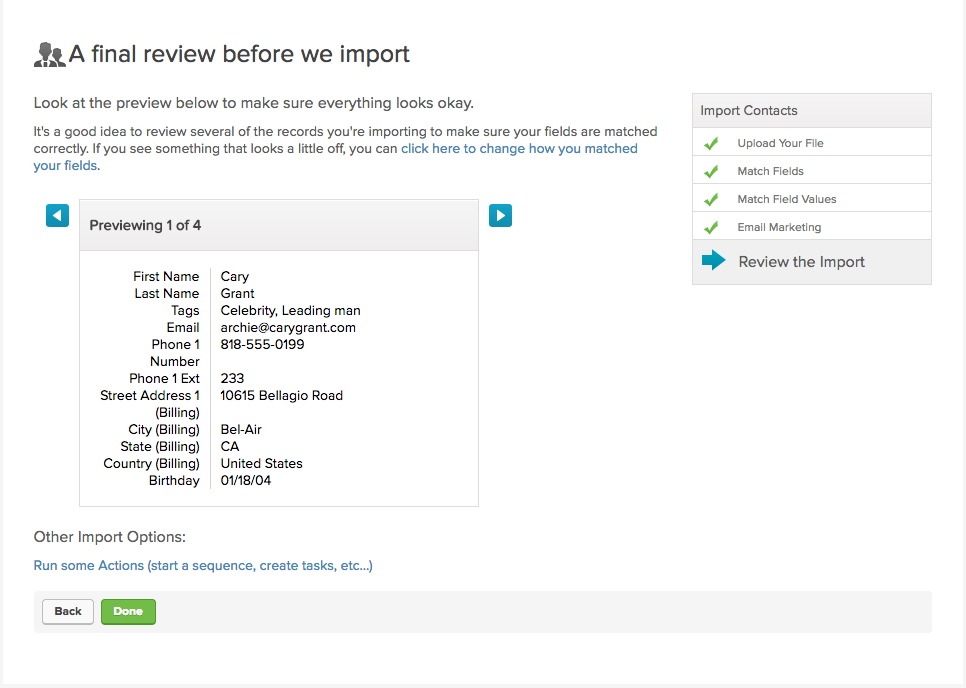Select the Upload Your File step
The width and height of the screenshot is (966, 688).
coord(811,143)
